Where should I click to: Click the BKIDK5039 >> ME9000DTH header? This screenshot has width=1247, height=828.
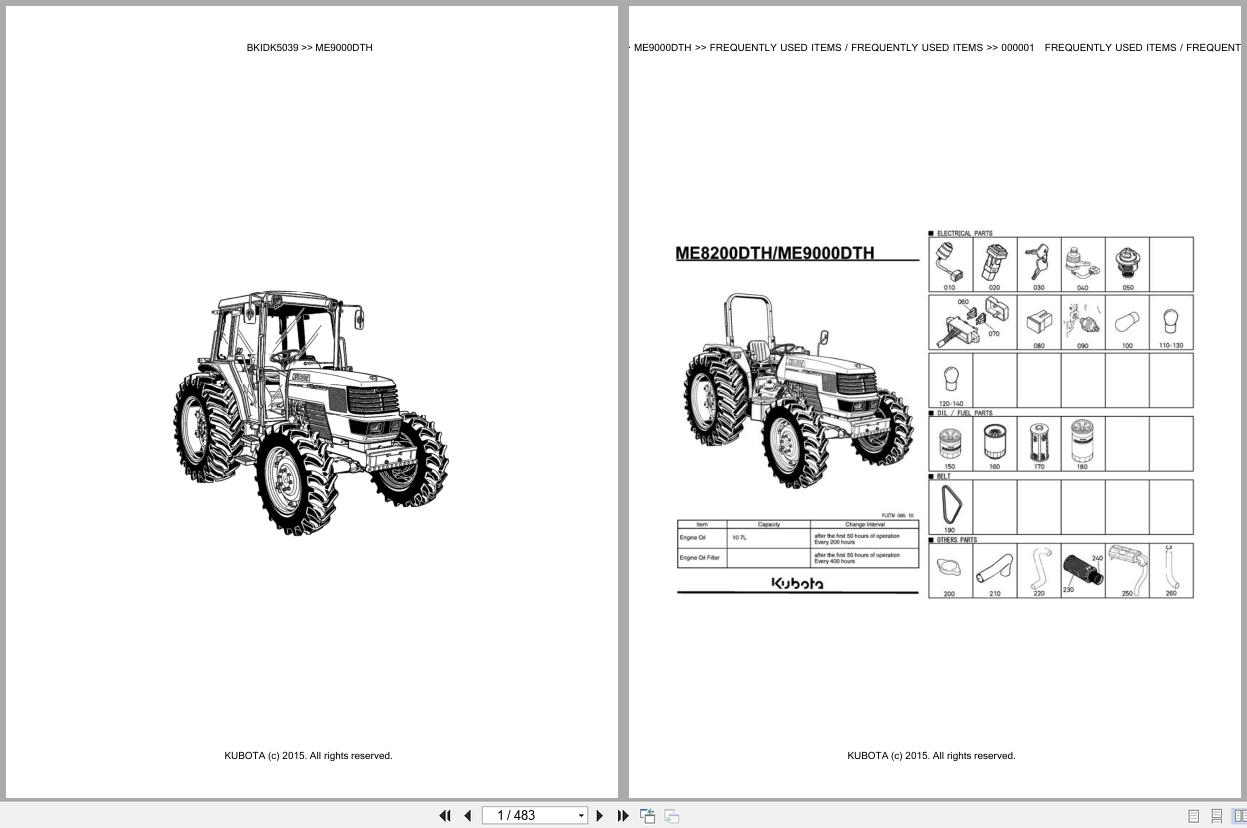click(x=310, y=47)
